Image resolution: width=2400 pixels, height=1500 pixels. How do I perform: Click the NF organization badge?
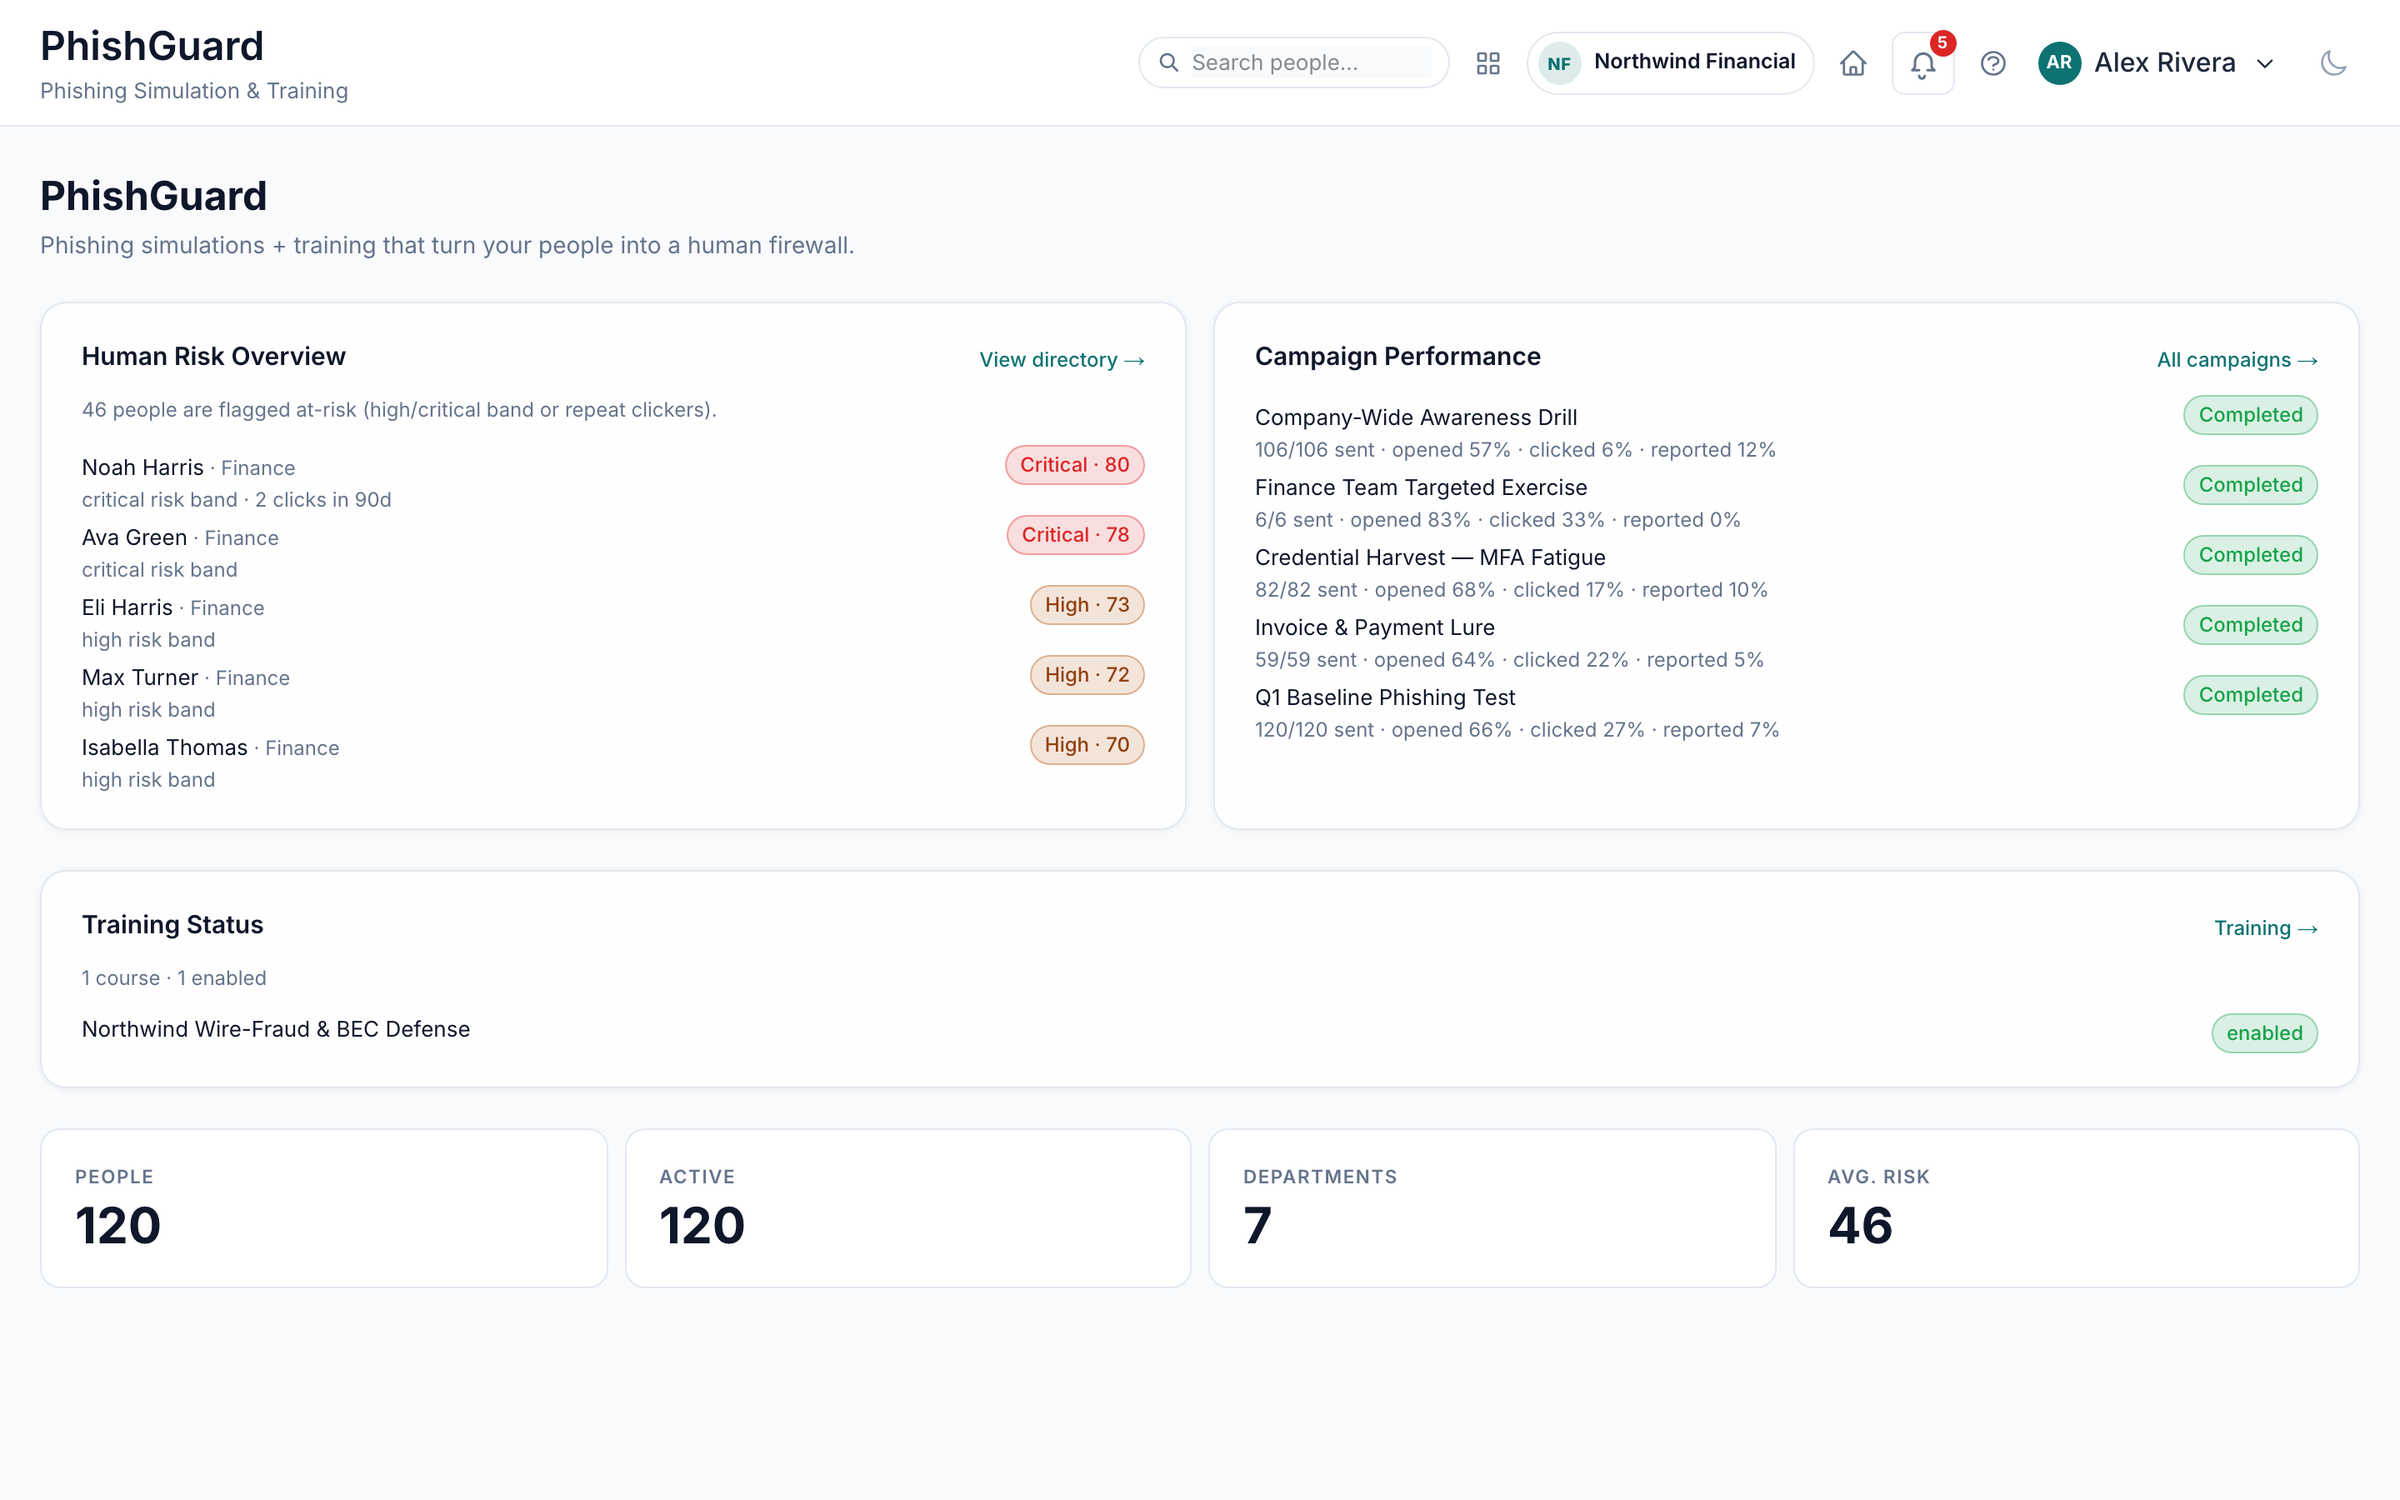coord(1559,63)
